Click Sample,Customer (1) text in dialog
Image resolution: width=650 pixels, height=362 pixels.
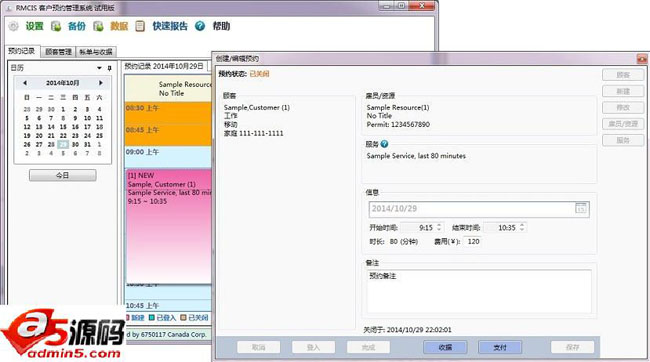[x=257, y=107]
